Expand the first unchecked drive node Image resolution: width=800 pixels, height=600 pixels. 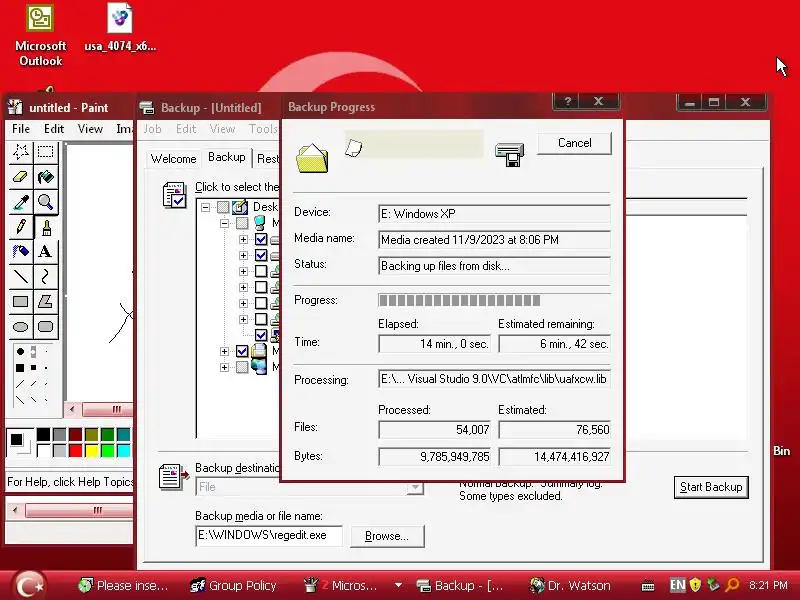pos(243,271)
